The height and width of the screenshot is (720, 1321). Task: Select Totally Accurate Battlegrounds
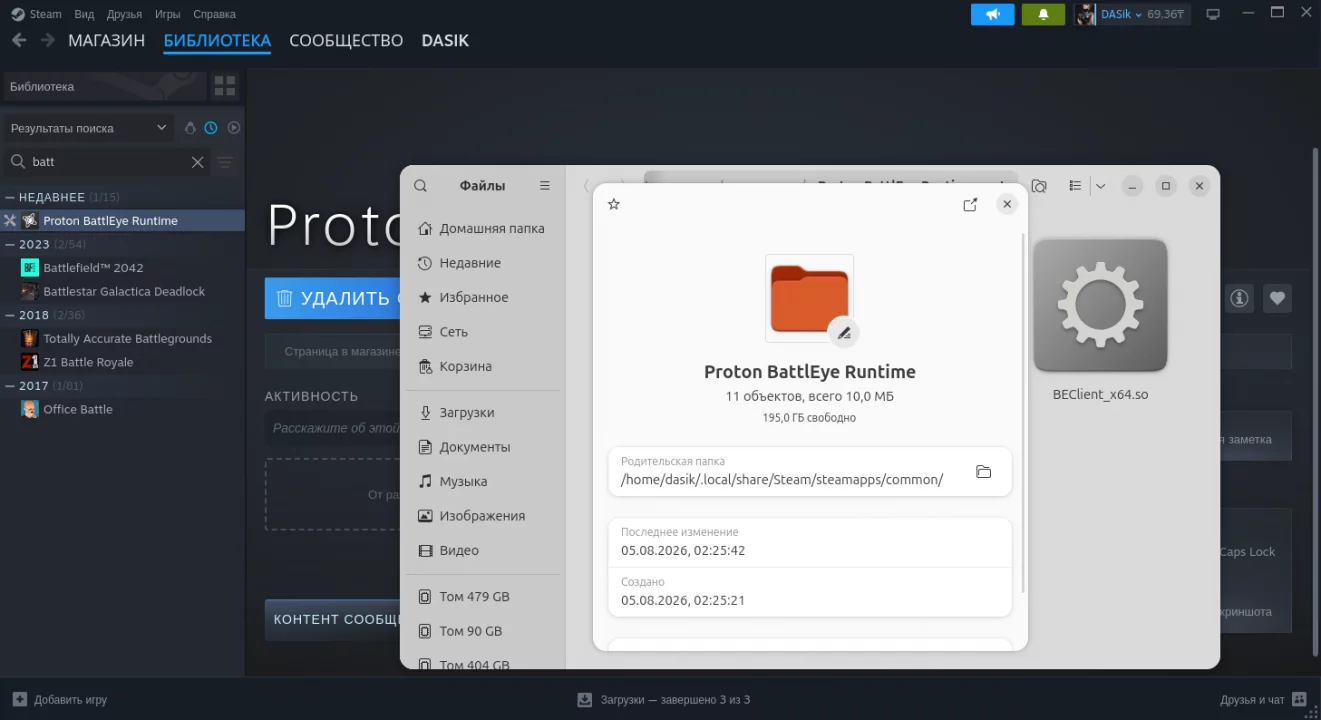coord(122,338)
